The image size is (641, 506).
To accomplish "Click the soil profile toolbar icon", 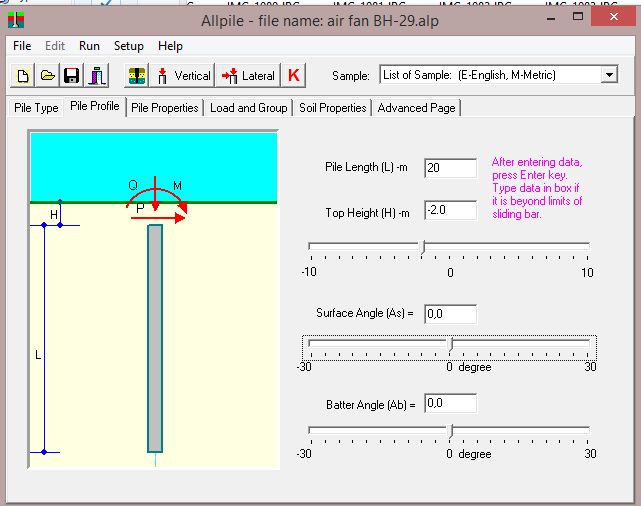I will coord(137,75).
